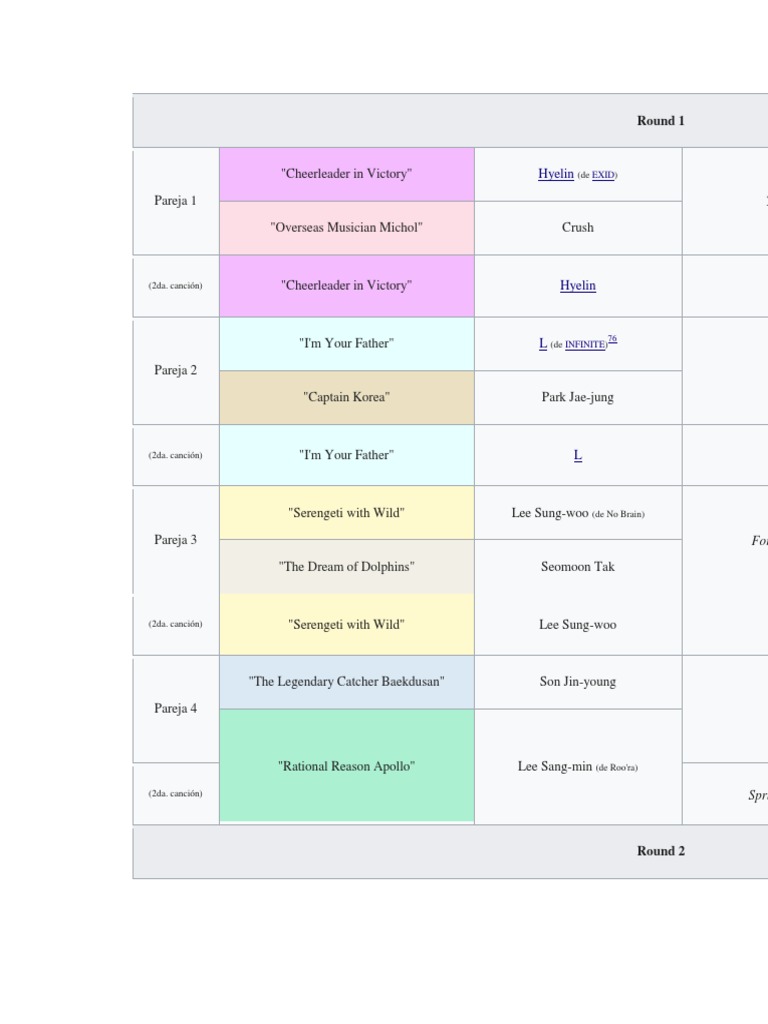Open the EXID group link

coord(603,175)
